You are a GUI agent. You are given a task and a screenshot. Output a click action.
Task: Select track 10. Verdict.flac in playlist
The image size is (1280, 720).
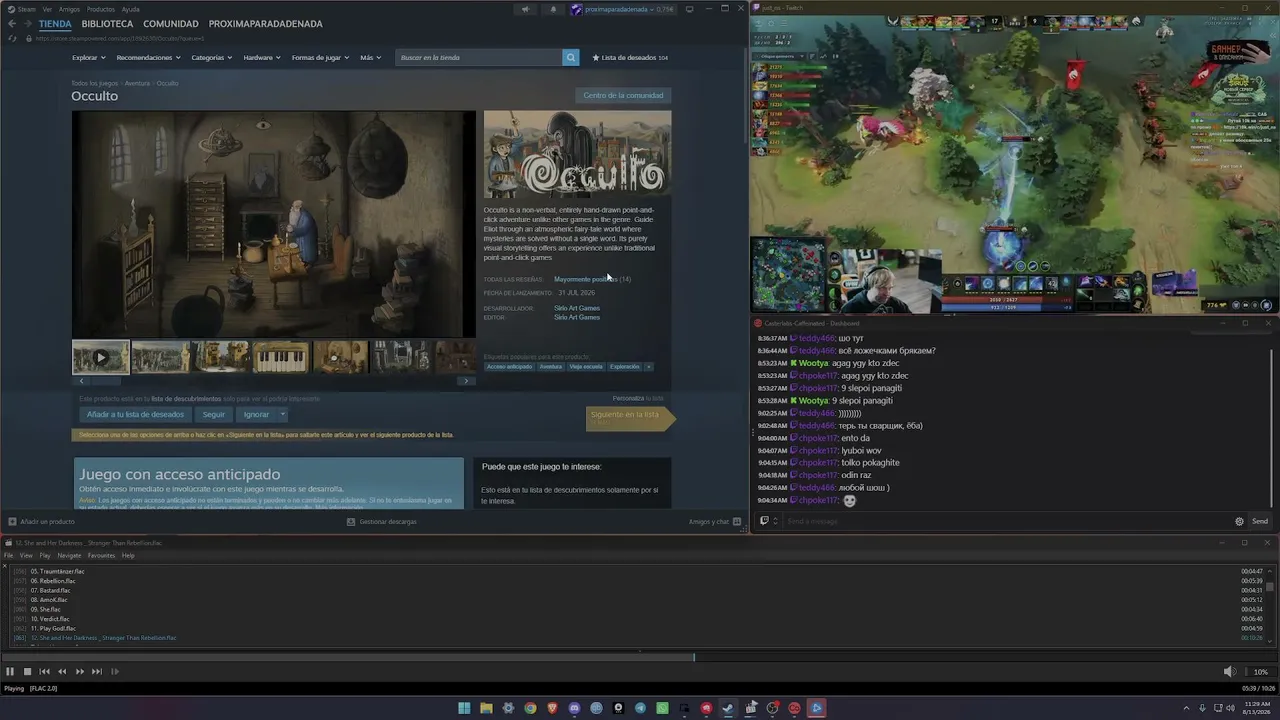tap(50, 619)
